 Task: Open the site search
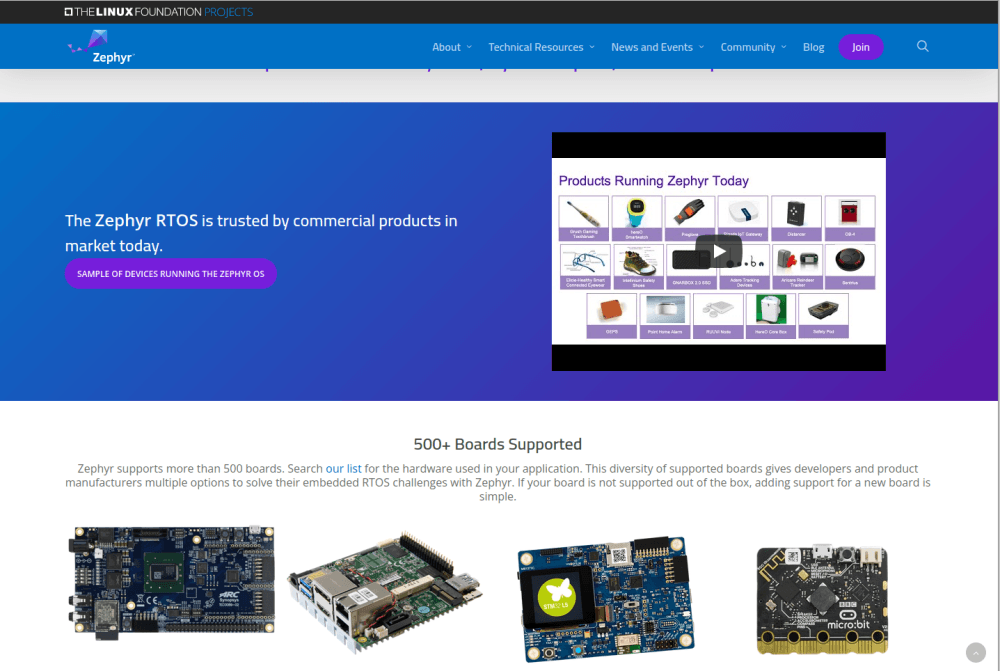922,46
